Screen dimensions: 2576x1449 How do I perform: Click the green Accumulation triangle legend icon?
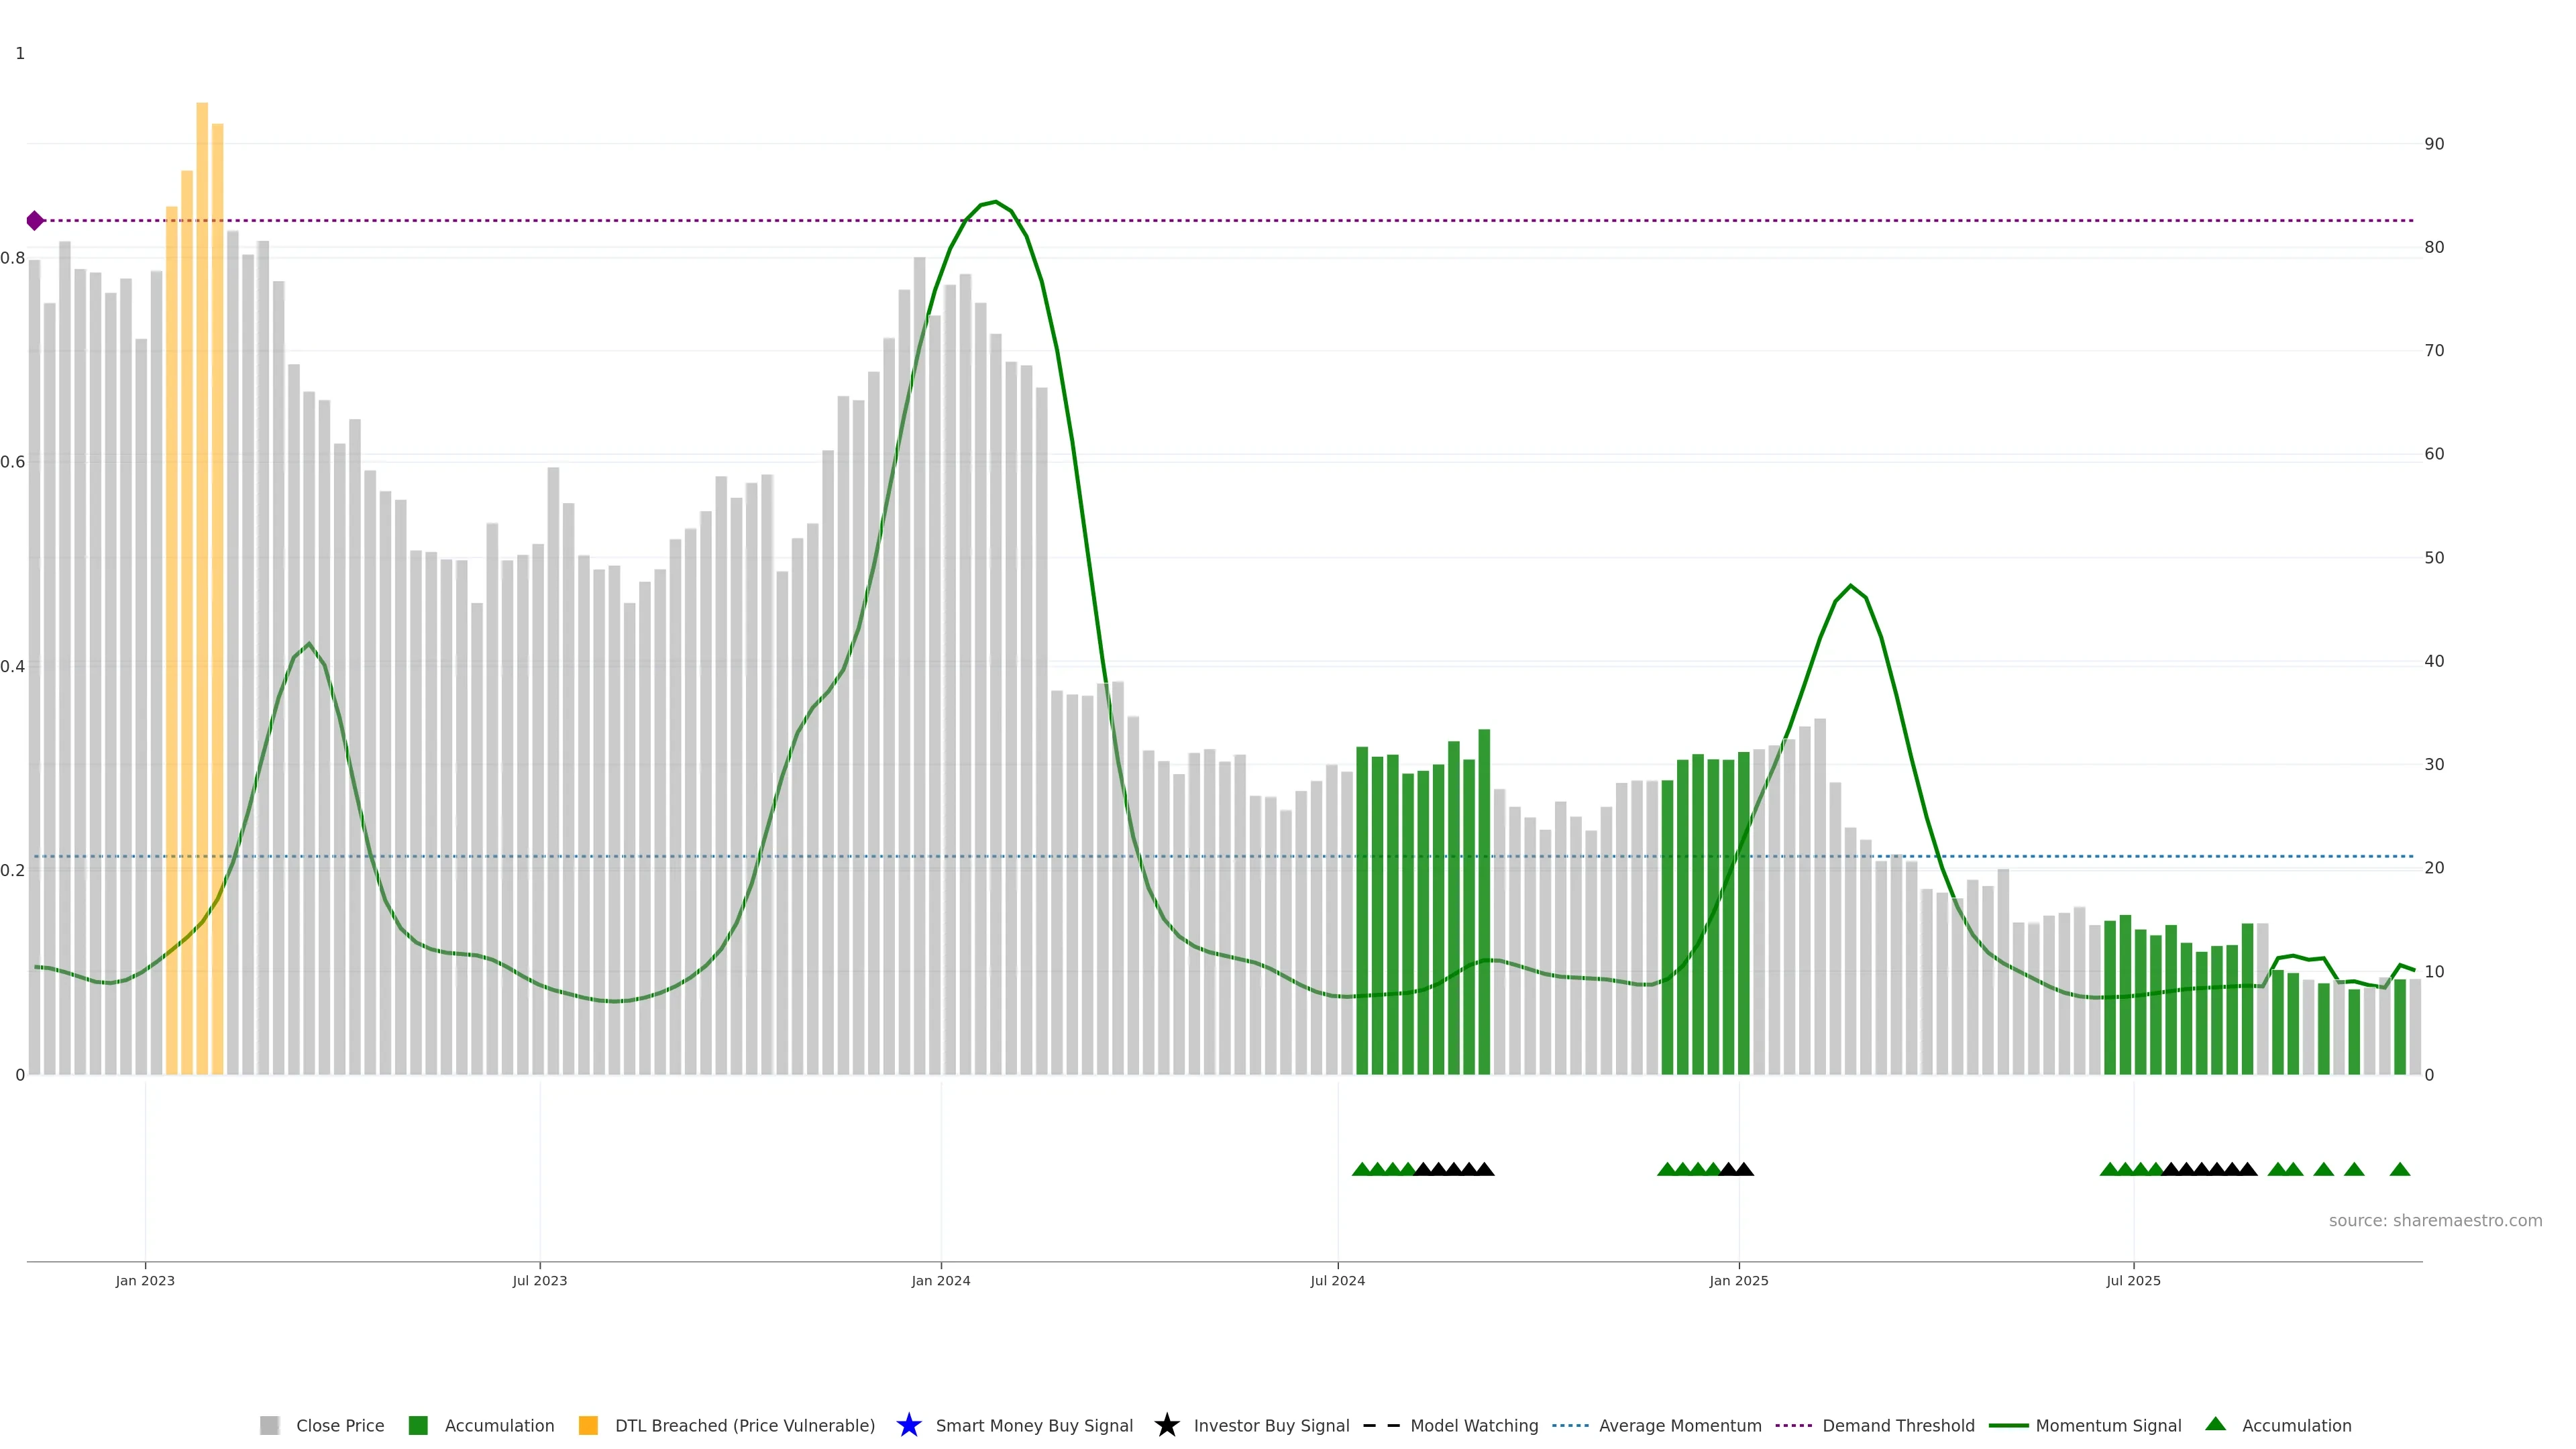2215,1424
